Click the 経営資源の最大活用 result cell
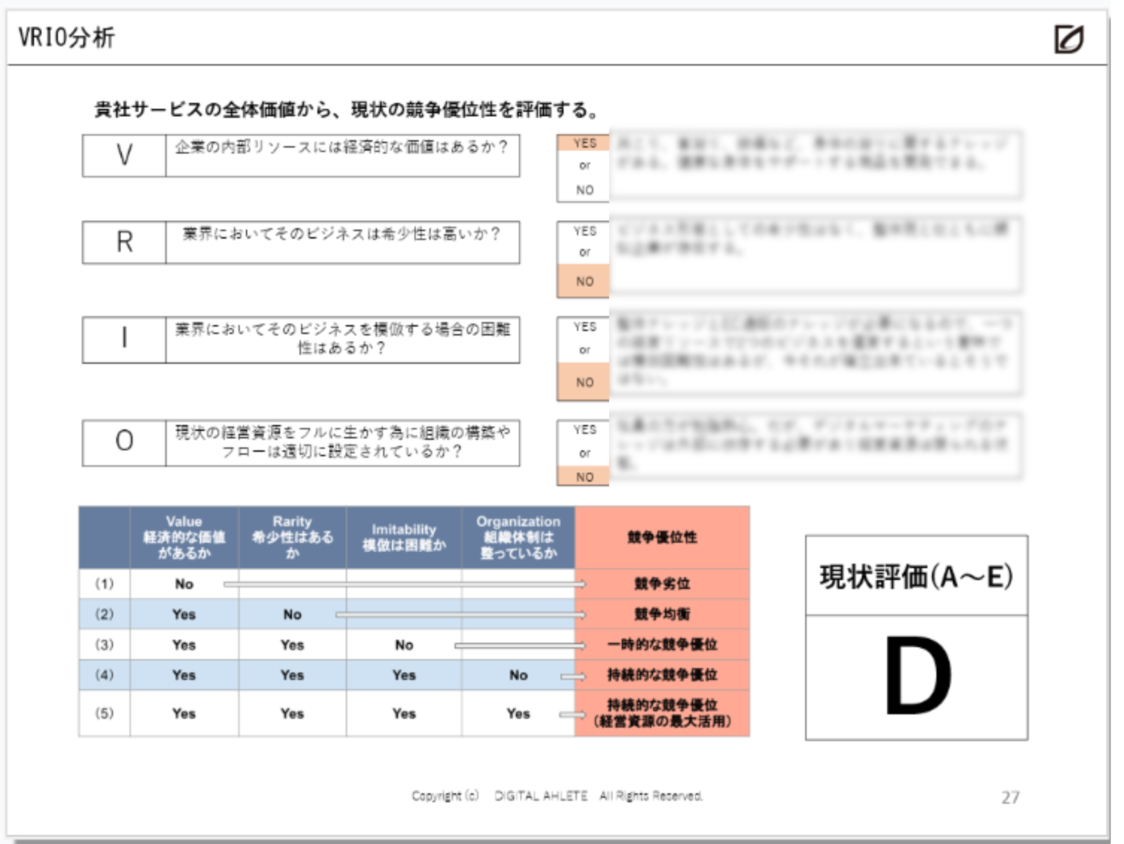 click(x=662, y=713)
